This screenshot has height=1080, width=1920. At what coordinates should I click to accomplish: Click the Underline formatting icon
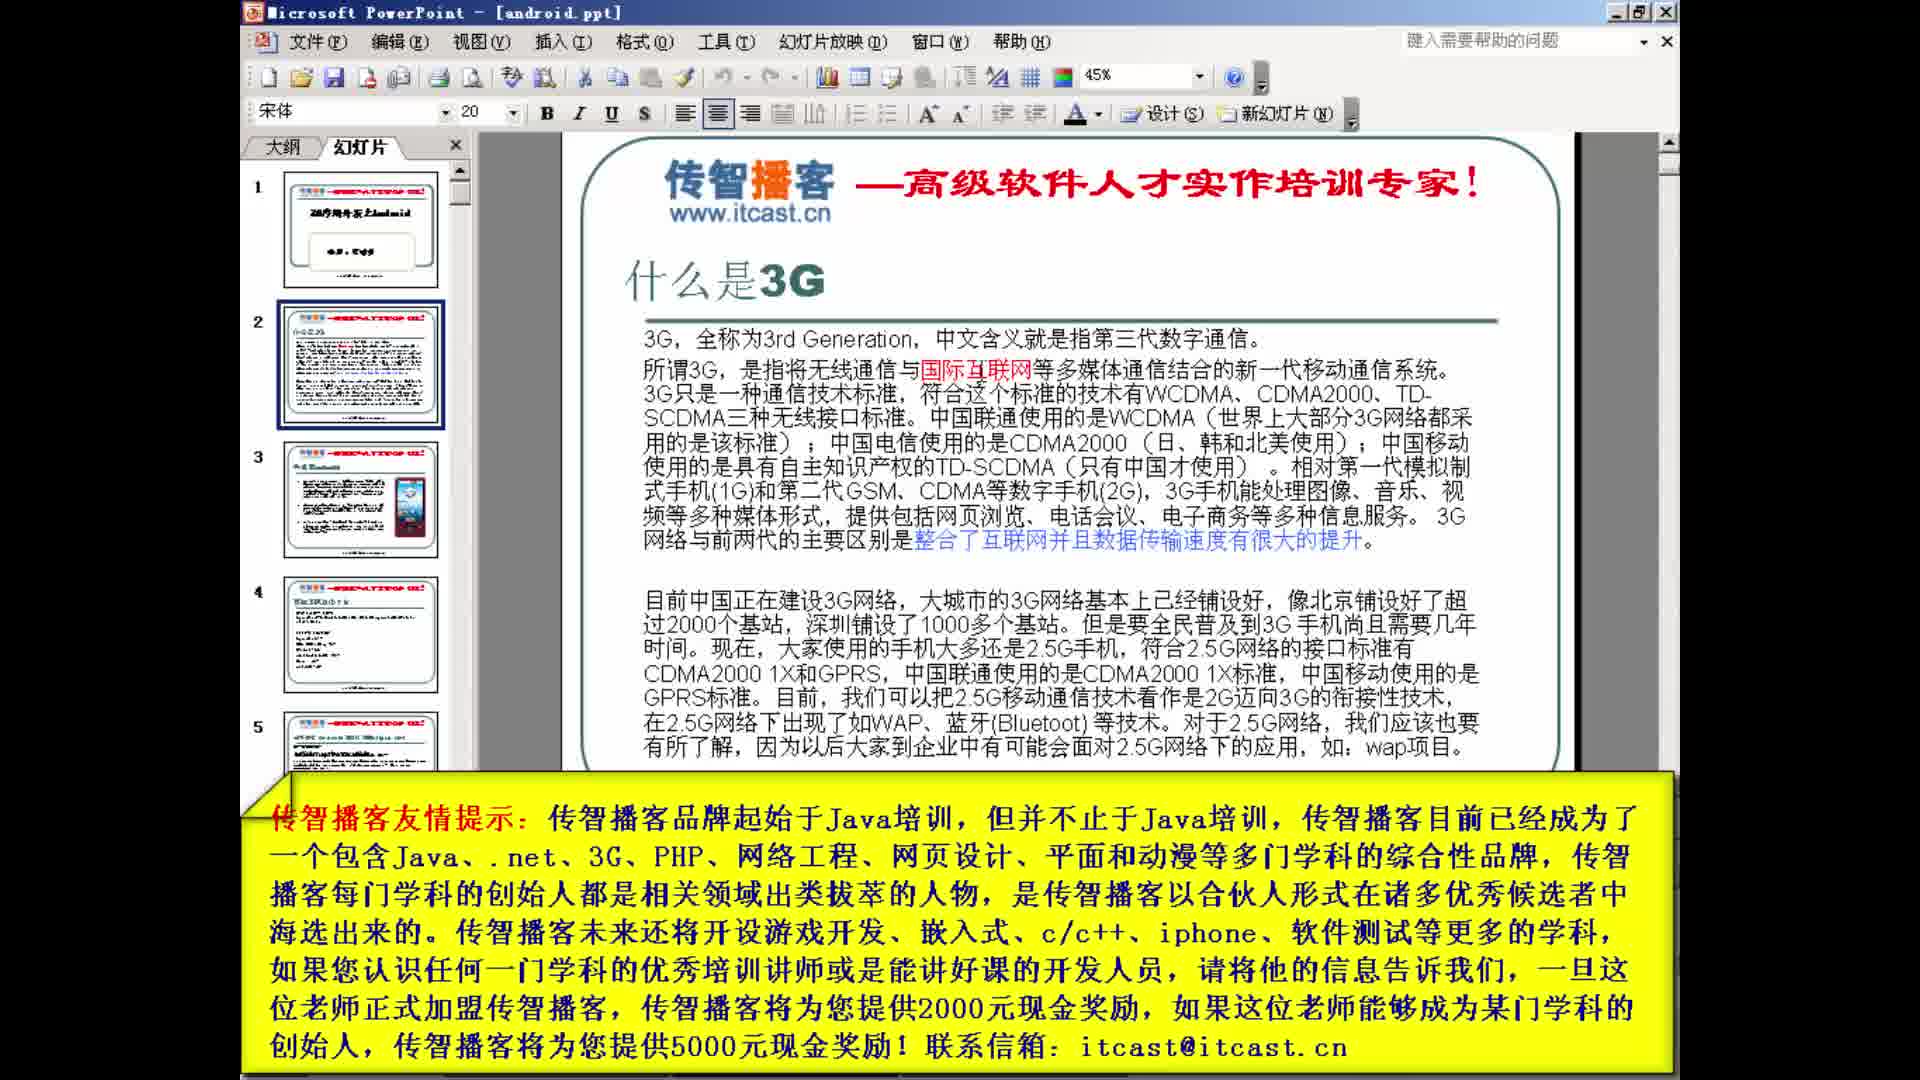click(x=611, y=113)
